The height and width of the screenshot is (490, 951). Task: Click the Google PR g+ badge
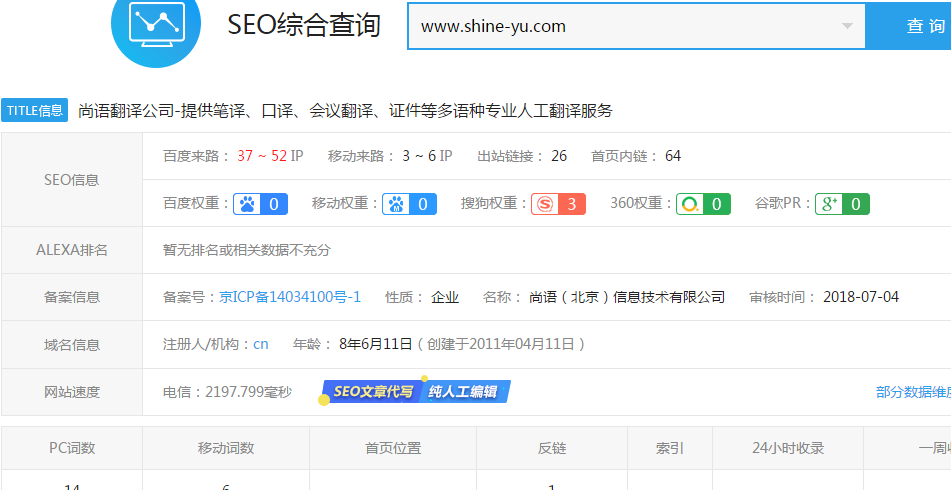(842, 204)
